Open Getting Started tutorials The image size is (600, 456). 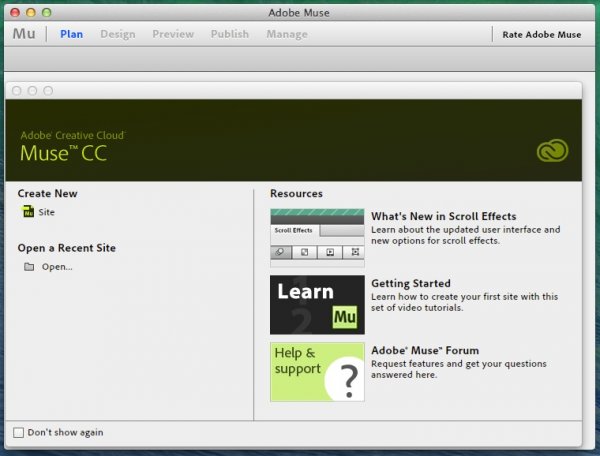pos(411,283)
